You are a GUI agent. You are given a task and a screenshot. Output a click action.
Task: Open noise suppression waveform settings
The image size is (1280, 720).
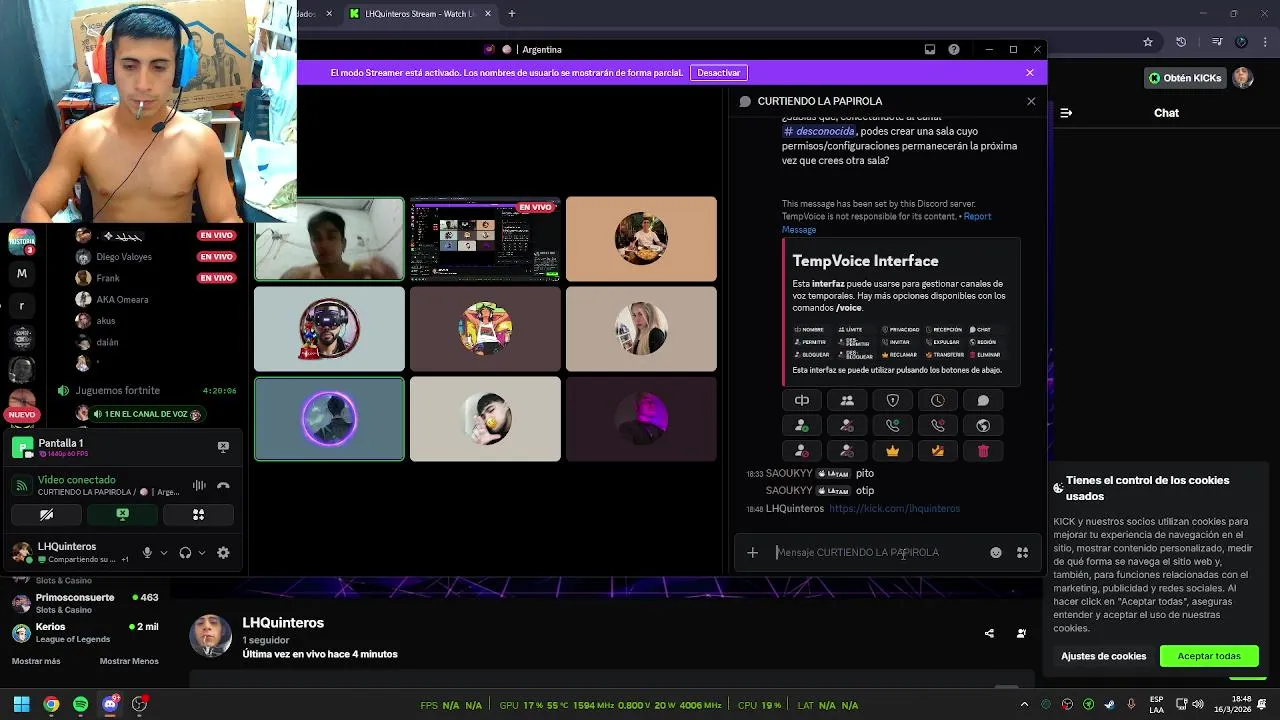coord(199,486)
